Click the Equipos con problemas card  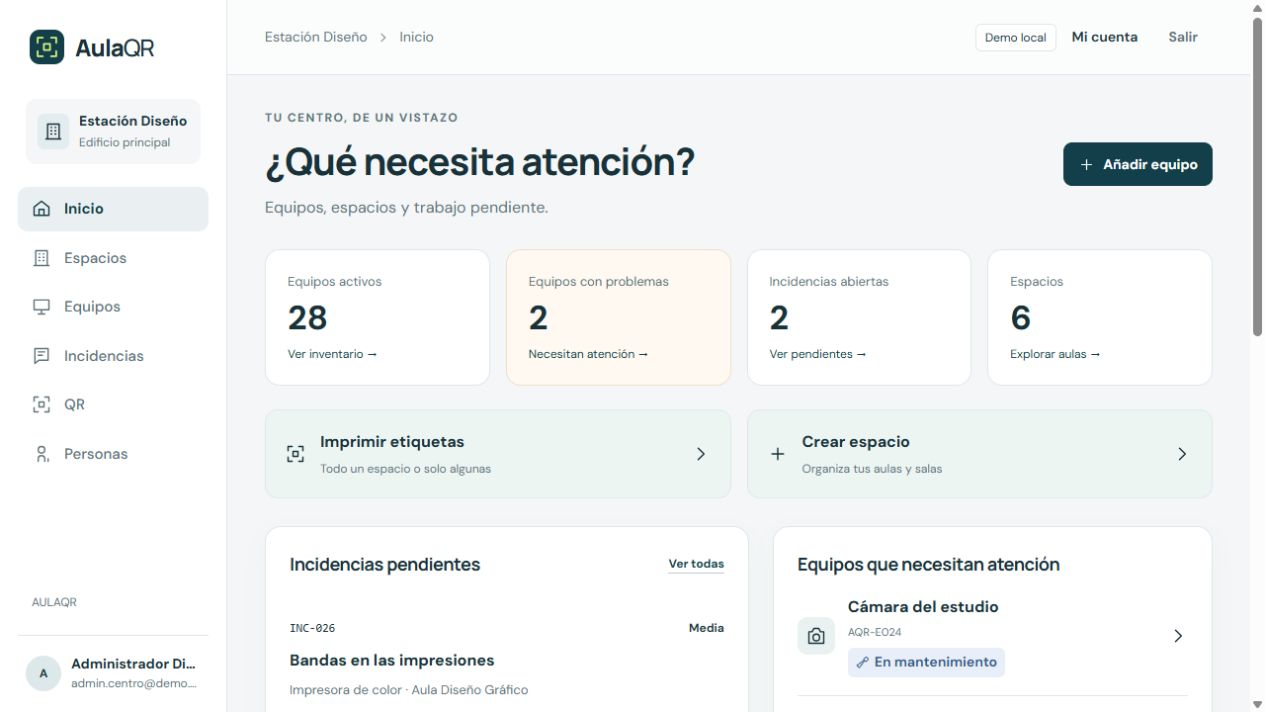(618, 317)
